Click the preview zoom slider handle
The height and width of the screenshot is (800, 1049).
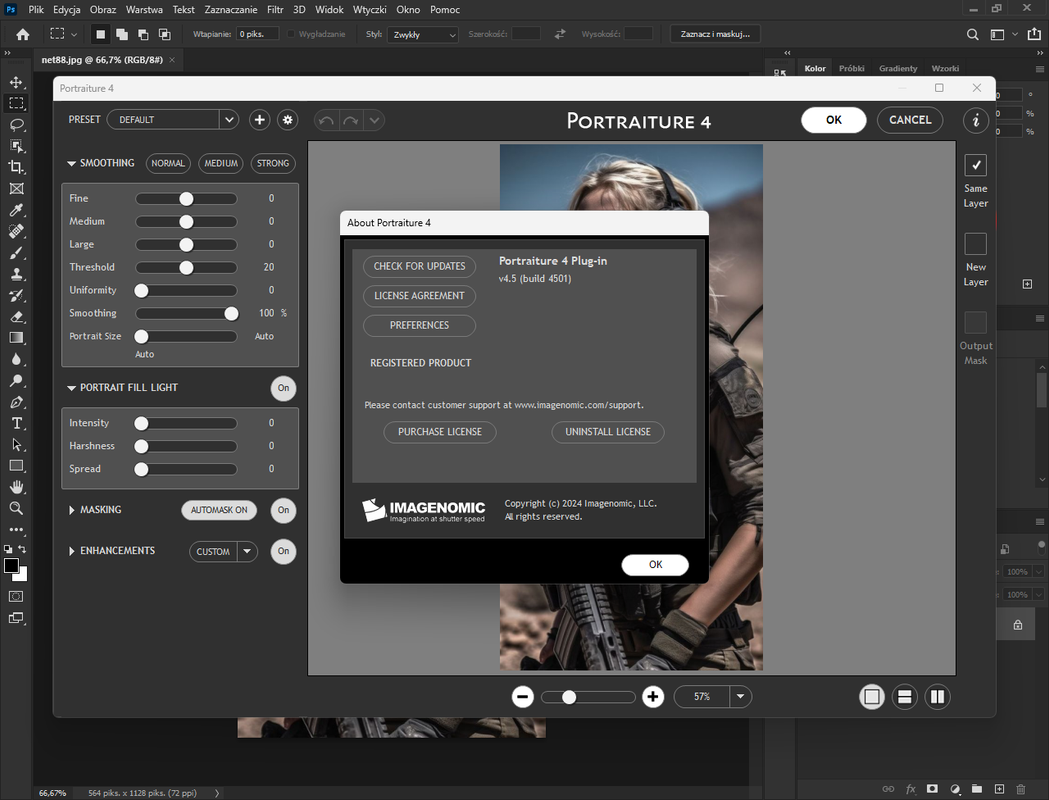point(569,698)
